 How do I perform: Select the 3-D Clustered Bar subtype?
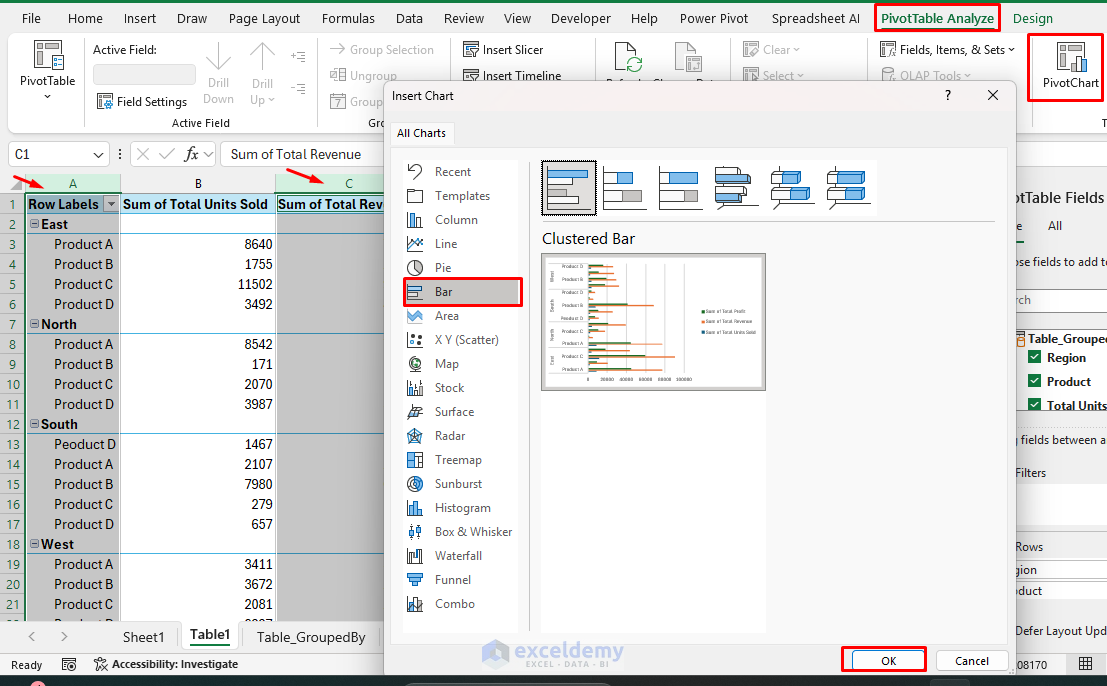pos(736,188)
